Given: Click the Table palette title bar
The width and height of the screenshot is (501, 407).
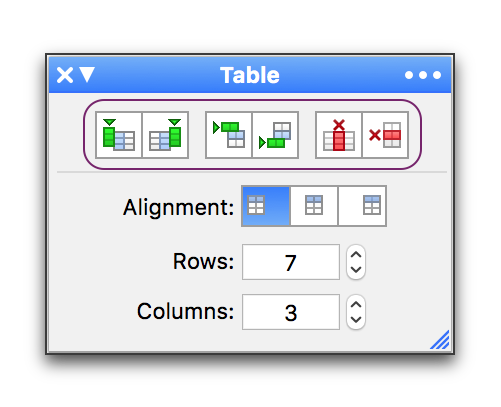Looking at the screenshot, I should [x=250, y=75].
